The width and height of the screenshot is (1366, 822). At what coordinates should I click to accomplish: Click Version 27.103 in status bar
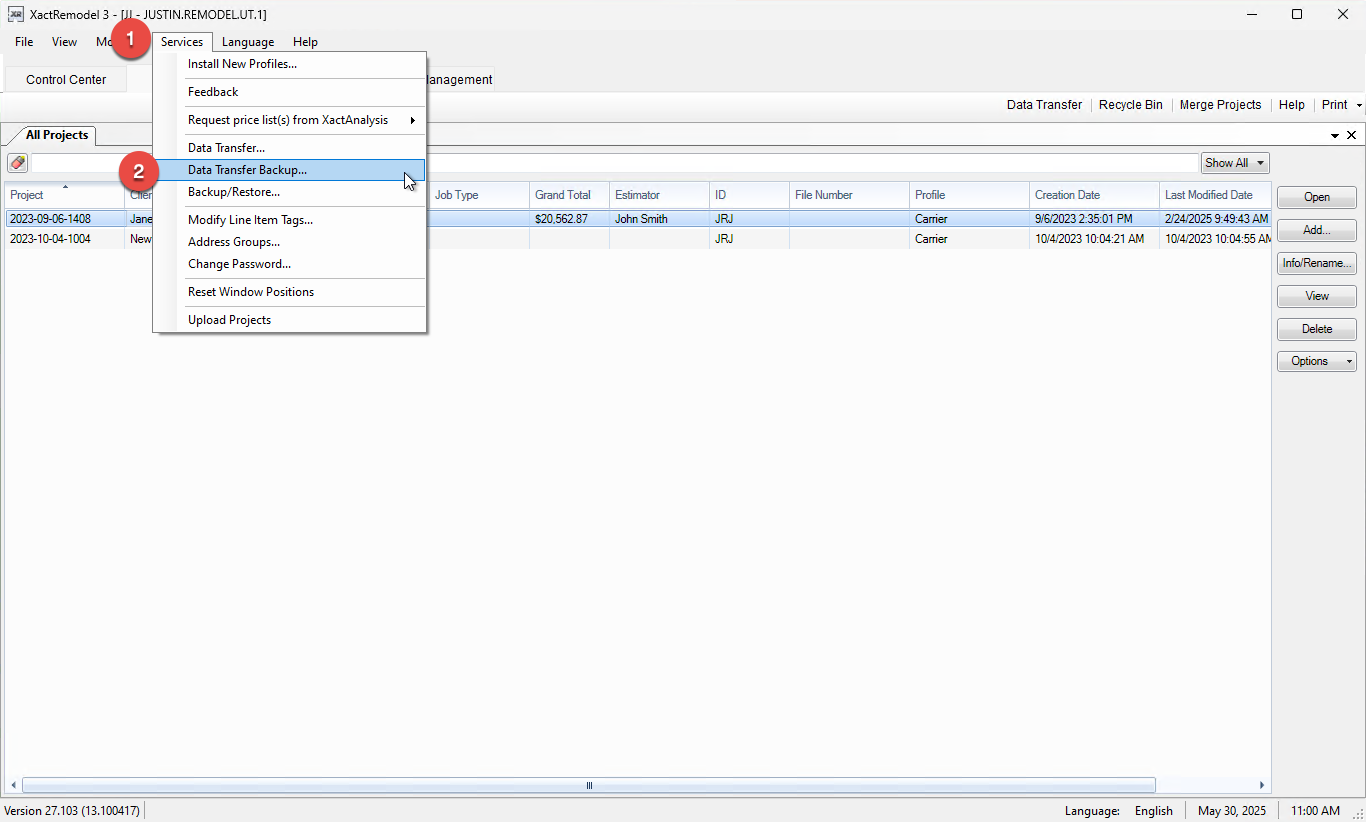72,811
